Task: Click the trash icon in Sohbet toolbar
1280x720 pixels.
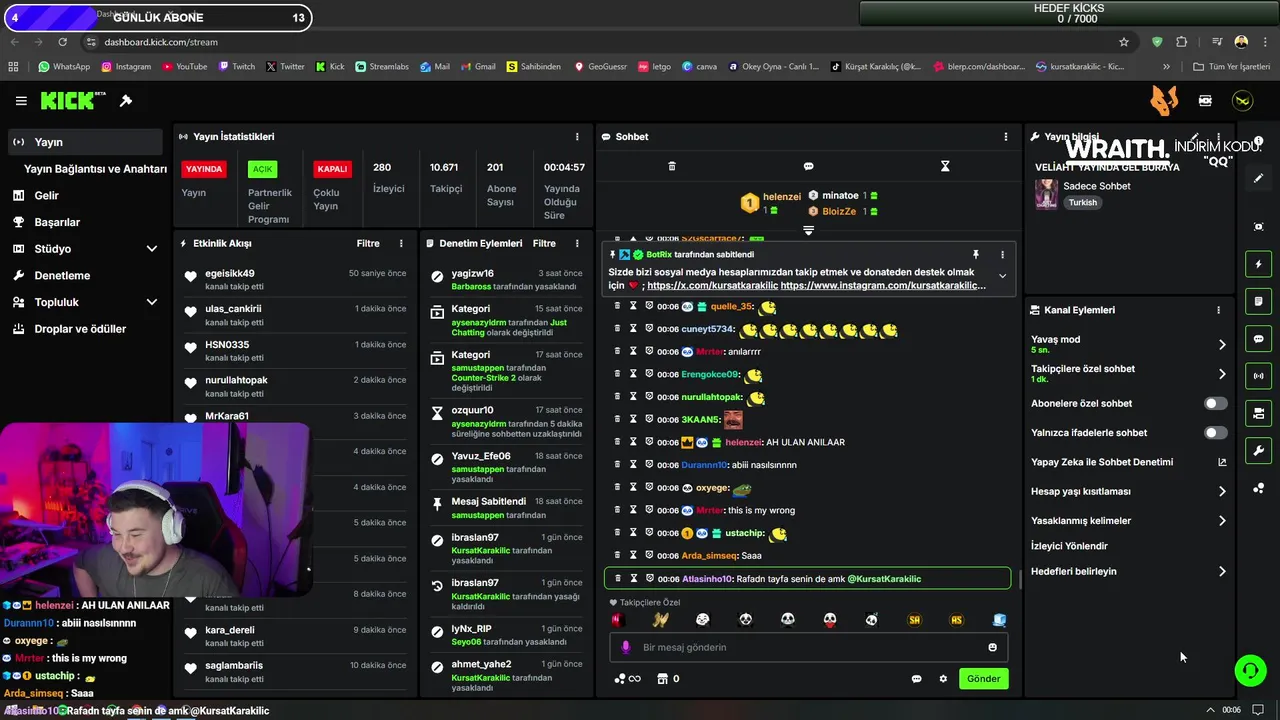Action: (x=672, y=166)
